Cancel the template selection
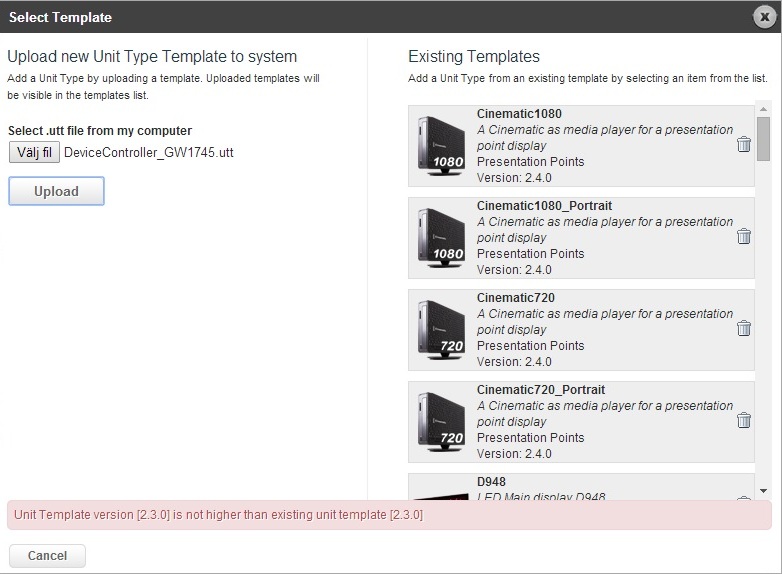The width and height of the screenshot is (782, 574). coord(47,556)
